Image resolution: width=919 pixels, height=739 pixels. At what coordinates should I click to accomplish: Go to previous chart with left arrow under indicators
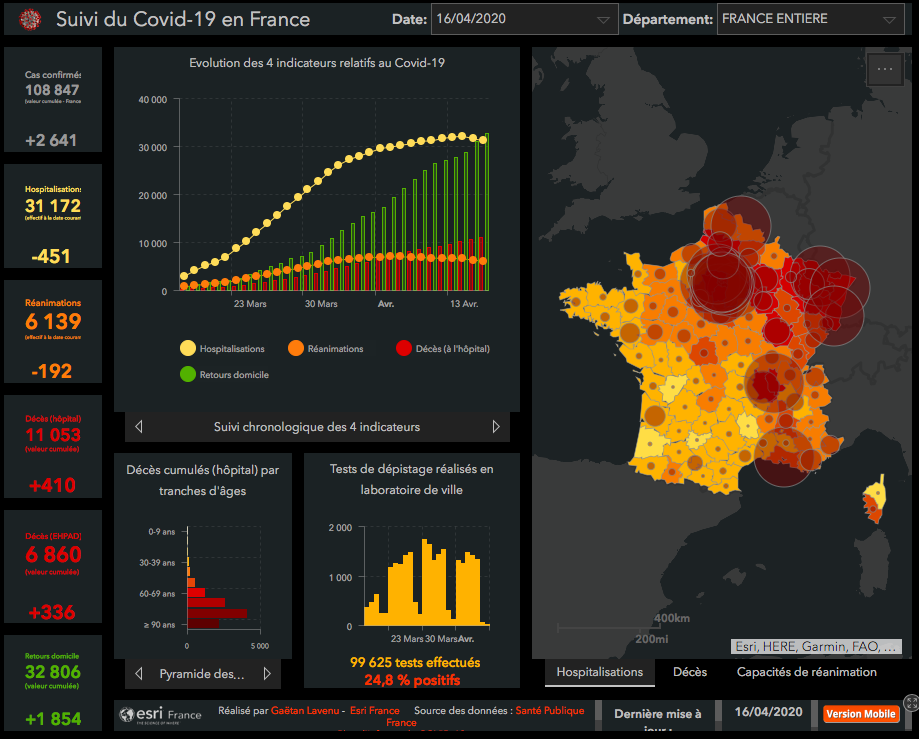[x=139, y=427]
